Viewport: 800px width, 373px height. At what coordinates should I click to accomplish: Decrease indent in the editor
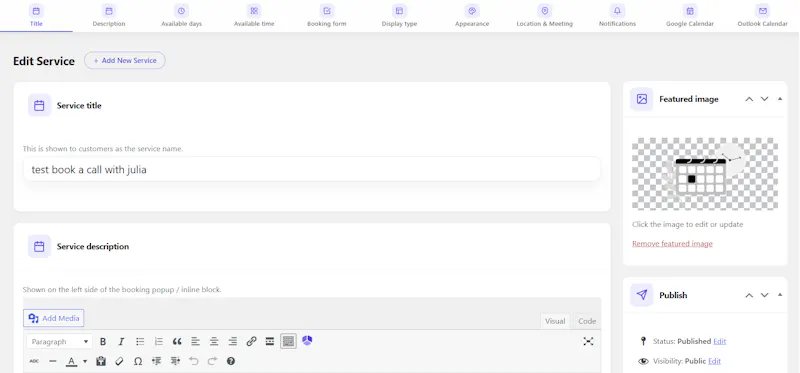tap(157, 361)
